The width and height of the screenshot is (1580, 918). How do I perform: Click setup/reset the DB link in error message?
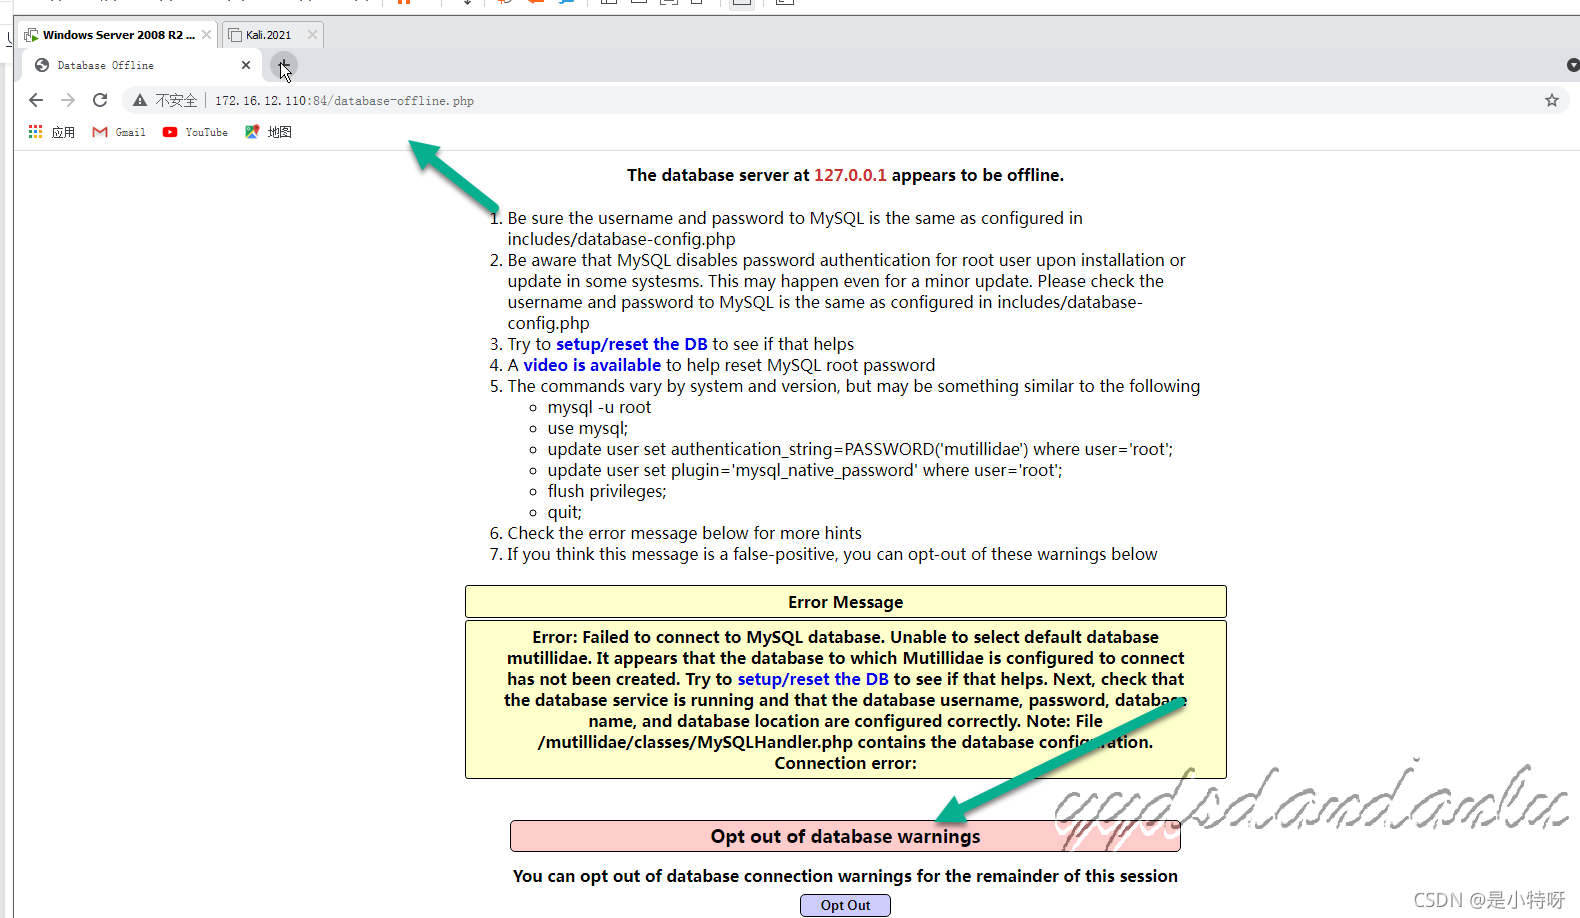coord(813,679)
